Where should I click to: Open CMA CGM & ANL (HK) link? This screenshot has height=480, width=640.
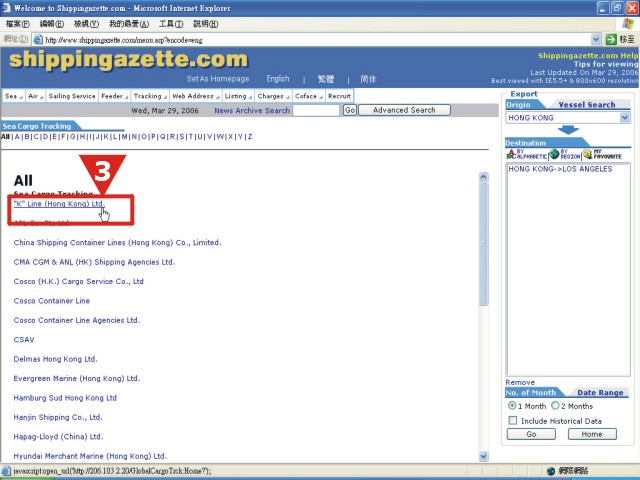pos(94,262)
